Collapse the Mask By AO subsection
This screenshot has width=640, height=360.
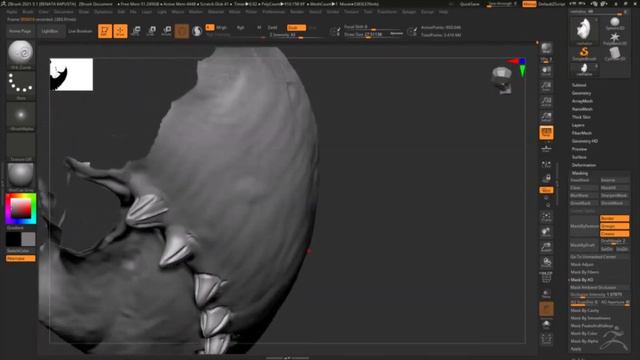(x=582, y=280)
